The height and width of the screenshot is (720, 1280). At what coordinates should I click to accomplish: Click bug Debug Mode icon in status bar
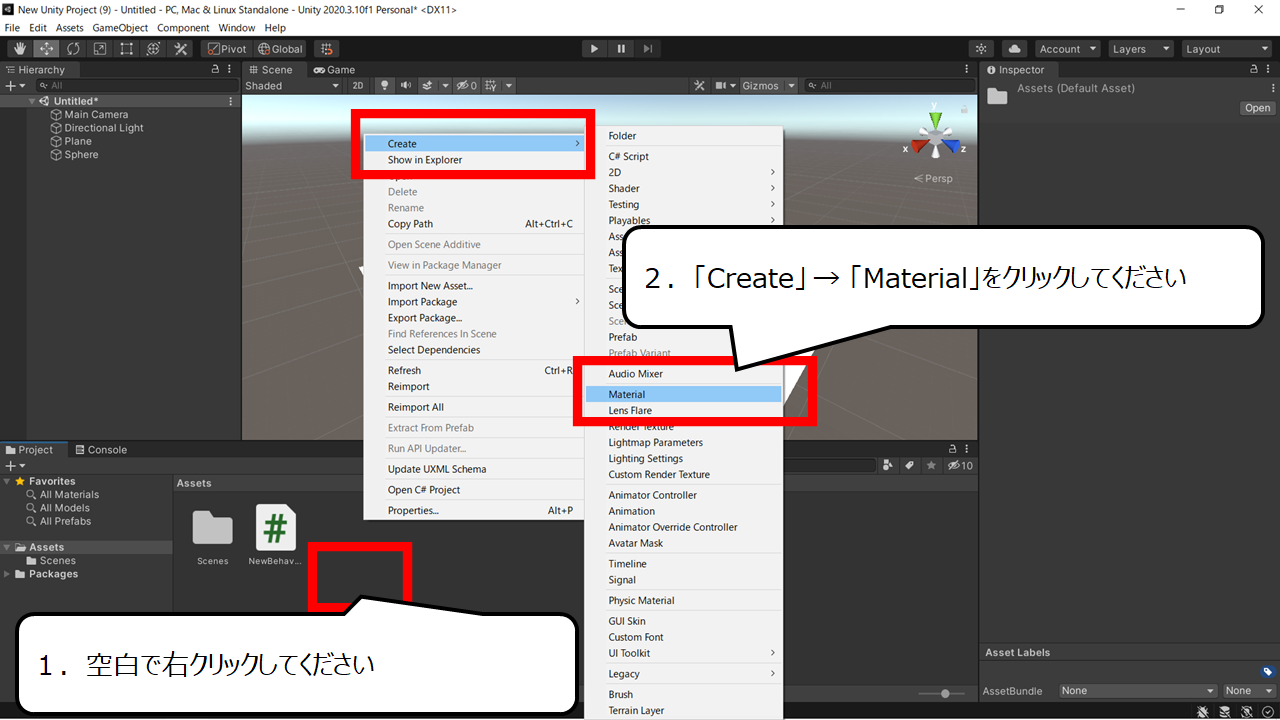tap(1203, 711)
